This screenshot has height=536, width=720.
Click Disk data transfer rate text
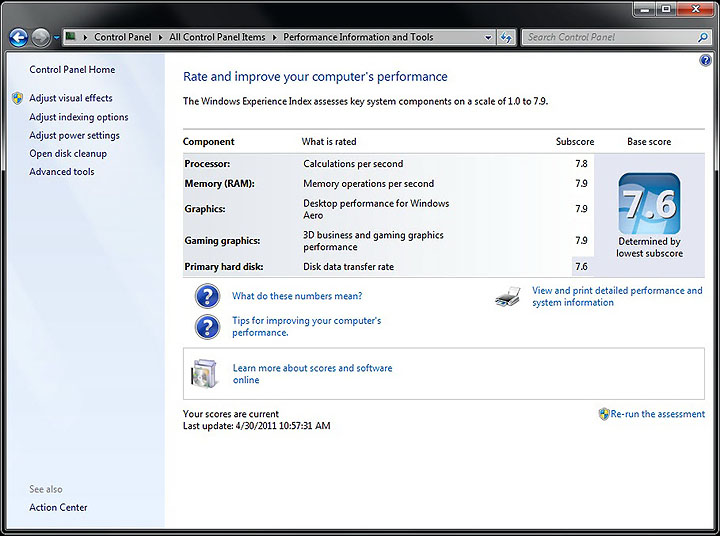pyautogui.click(x=349, y=267)
